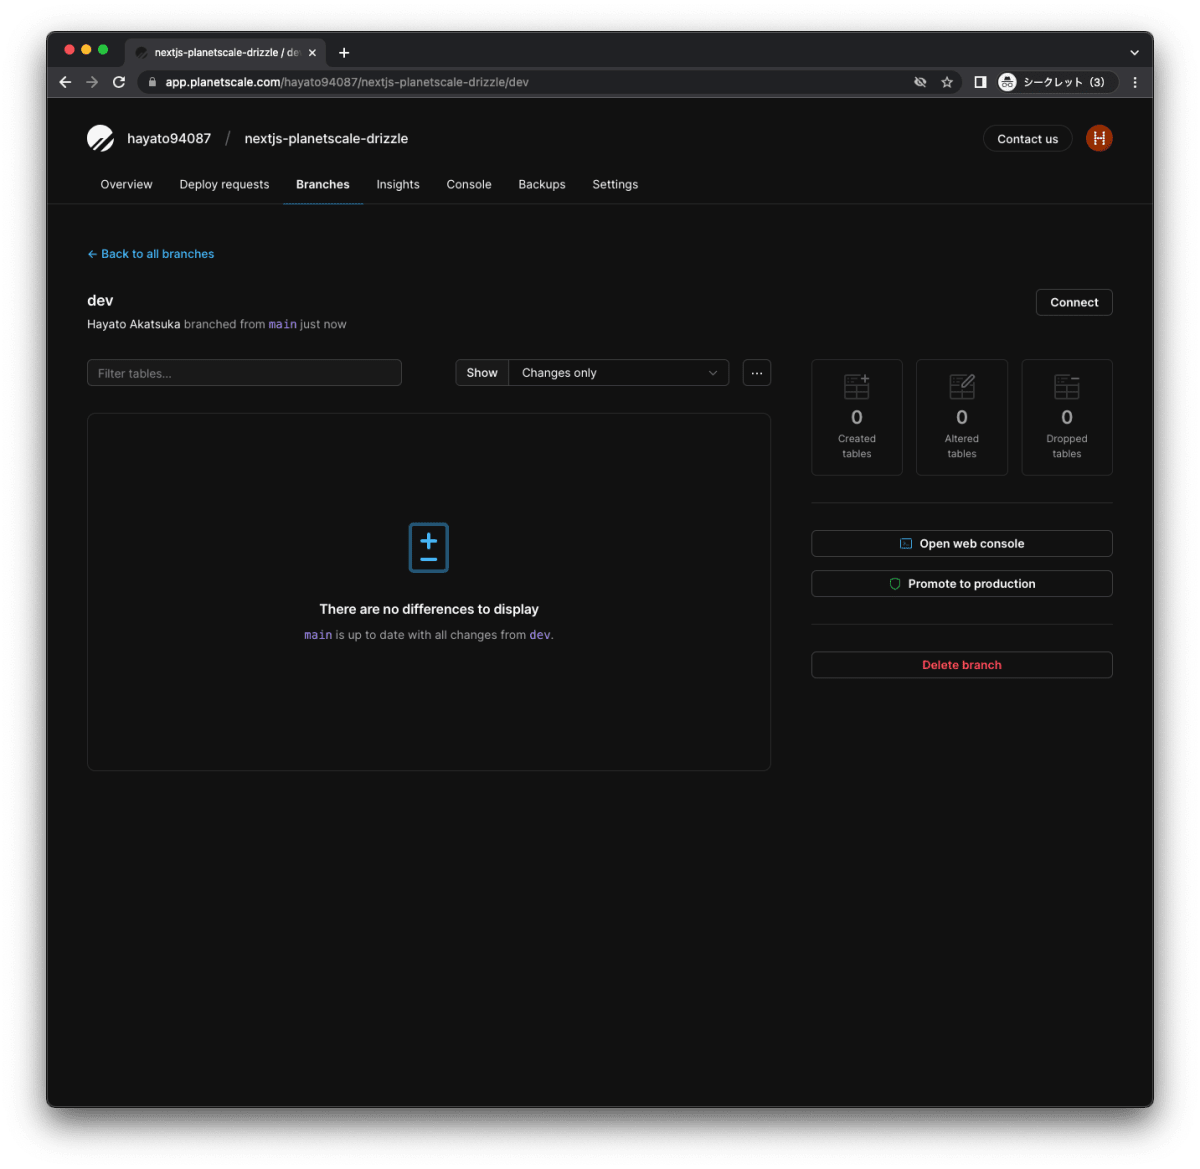Image resolution: width=1200 pixels, height=1169 pixels.
Task: Select the Branches tab
Action: (323, 184)
